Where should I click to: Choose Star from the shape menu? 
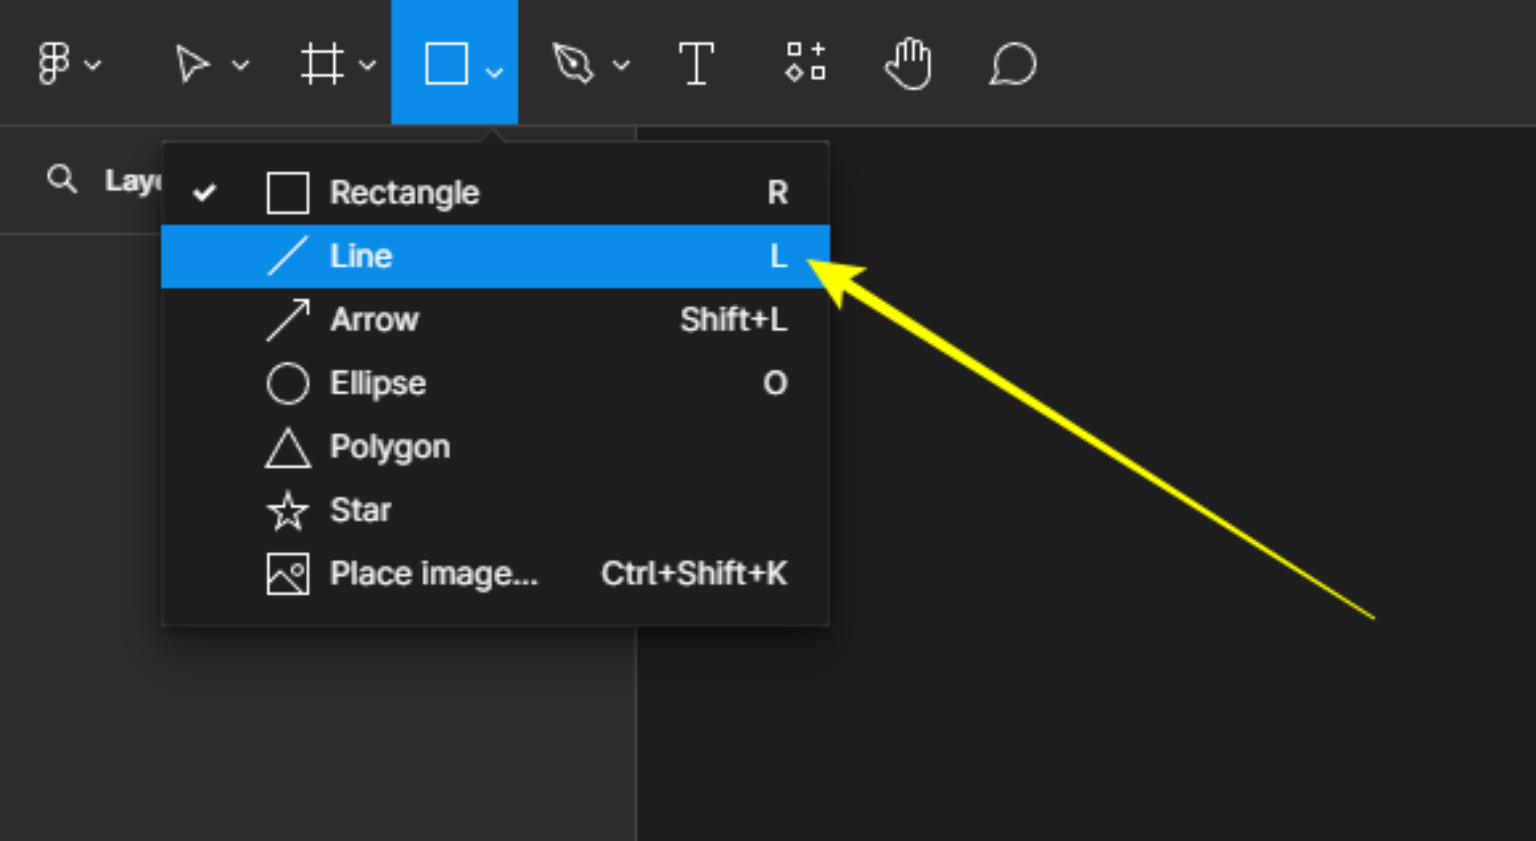coord(495,510)
